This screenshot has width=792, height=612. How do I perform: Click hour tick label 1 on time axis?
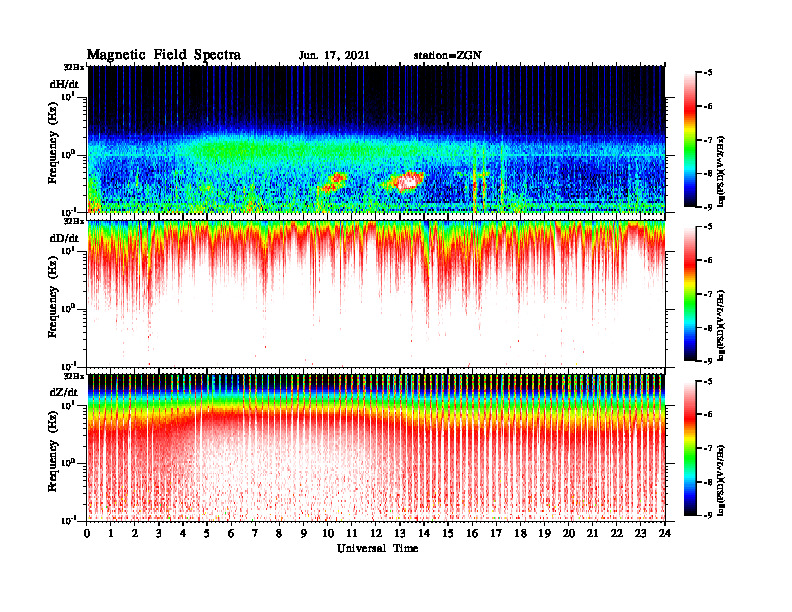pyautogui.click(x=111, y=534)
